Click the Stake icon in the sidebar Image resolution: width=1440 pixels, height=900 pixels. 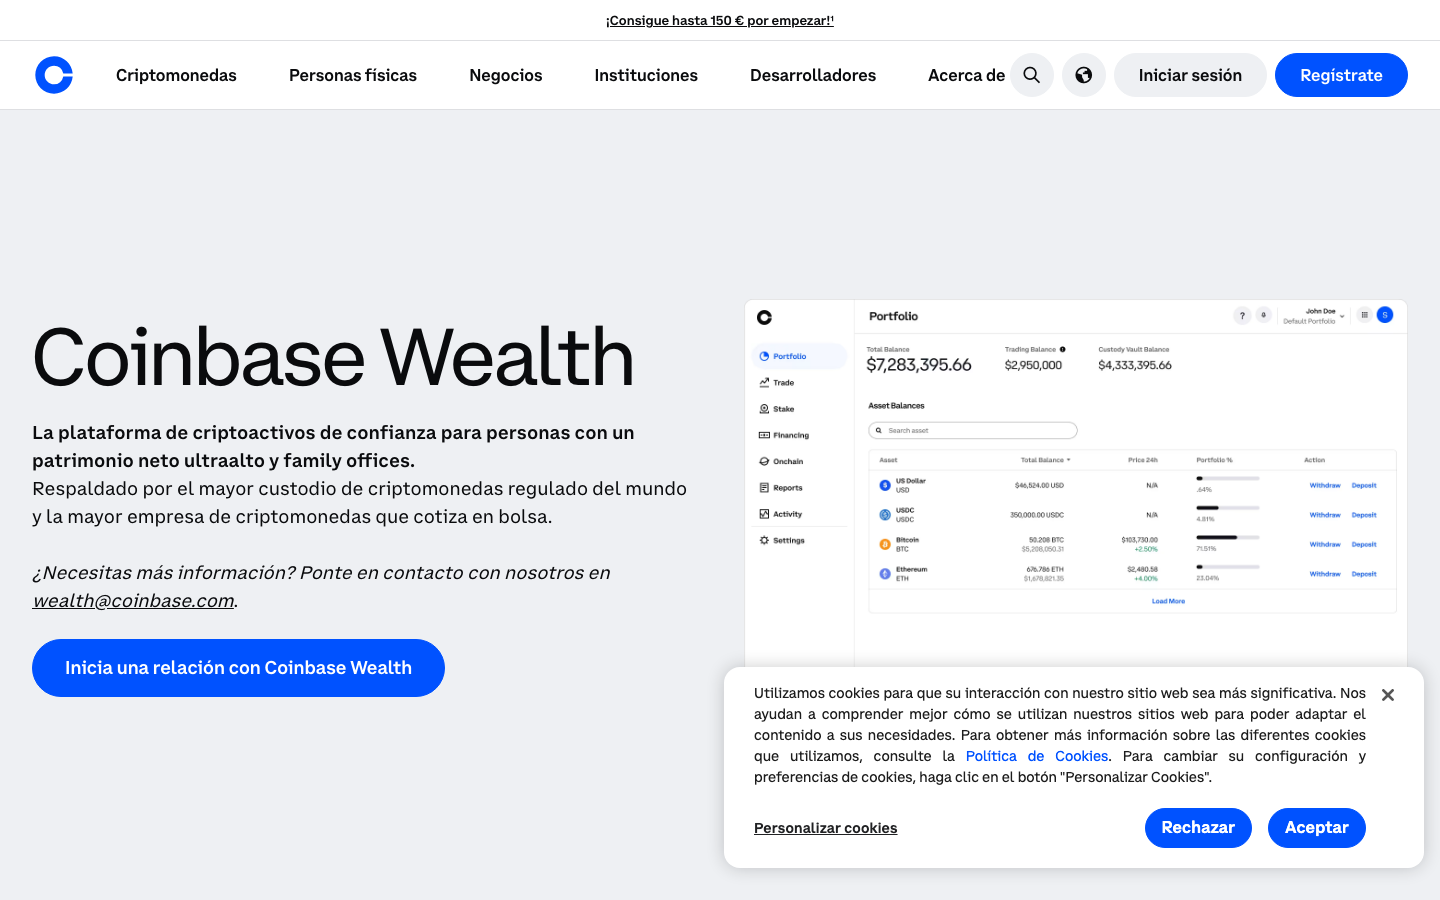pyautogui.click(x=762, y=408)
